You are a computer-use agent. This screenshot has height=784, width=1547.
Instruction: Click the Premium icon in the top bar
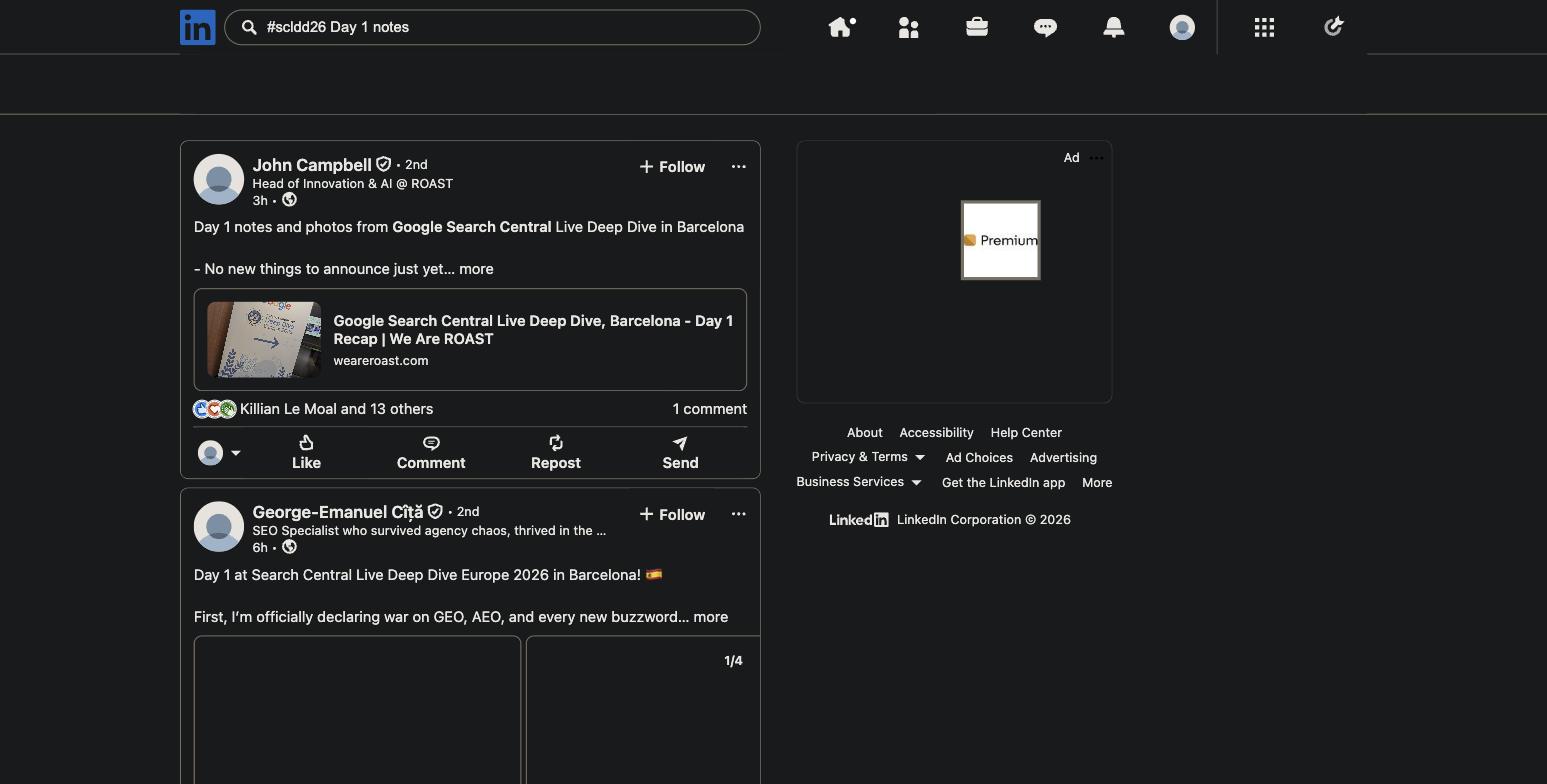(x=1333, y=27)
